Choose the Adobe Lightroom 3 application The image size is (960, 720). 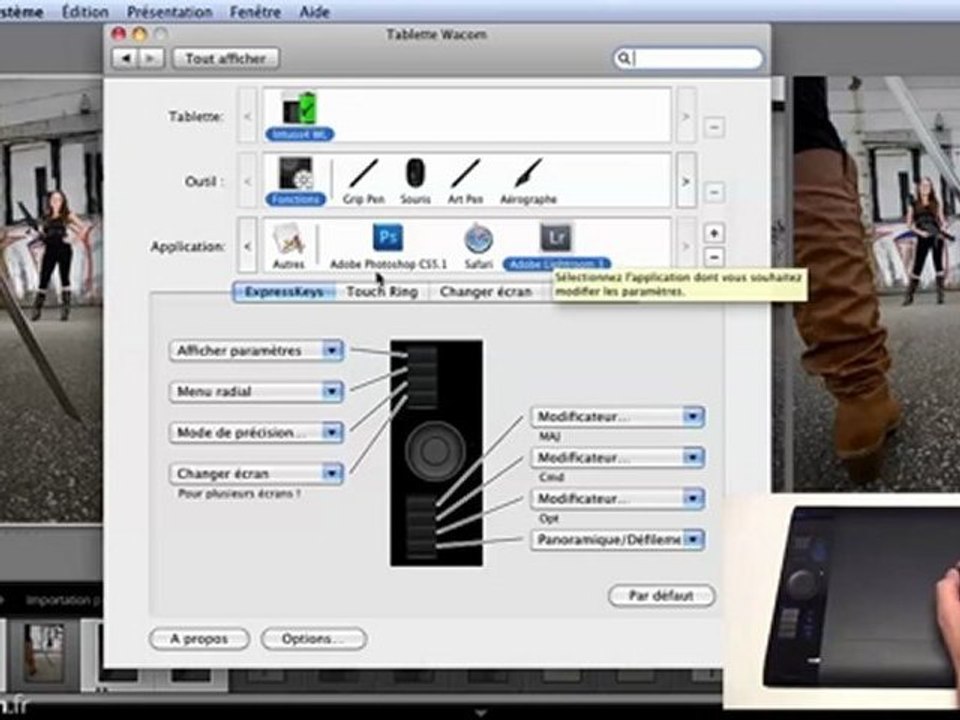556,246
